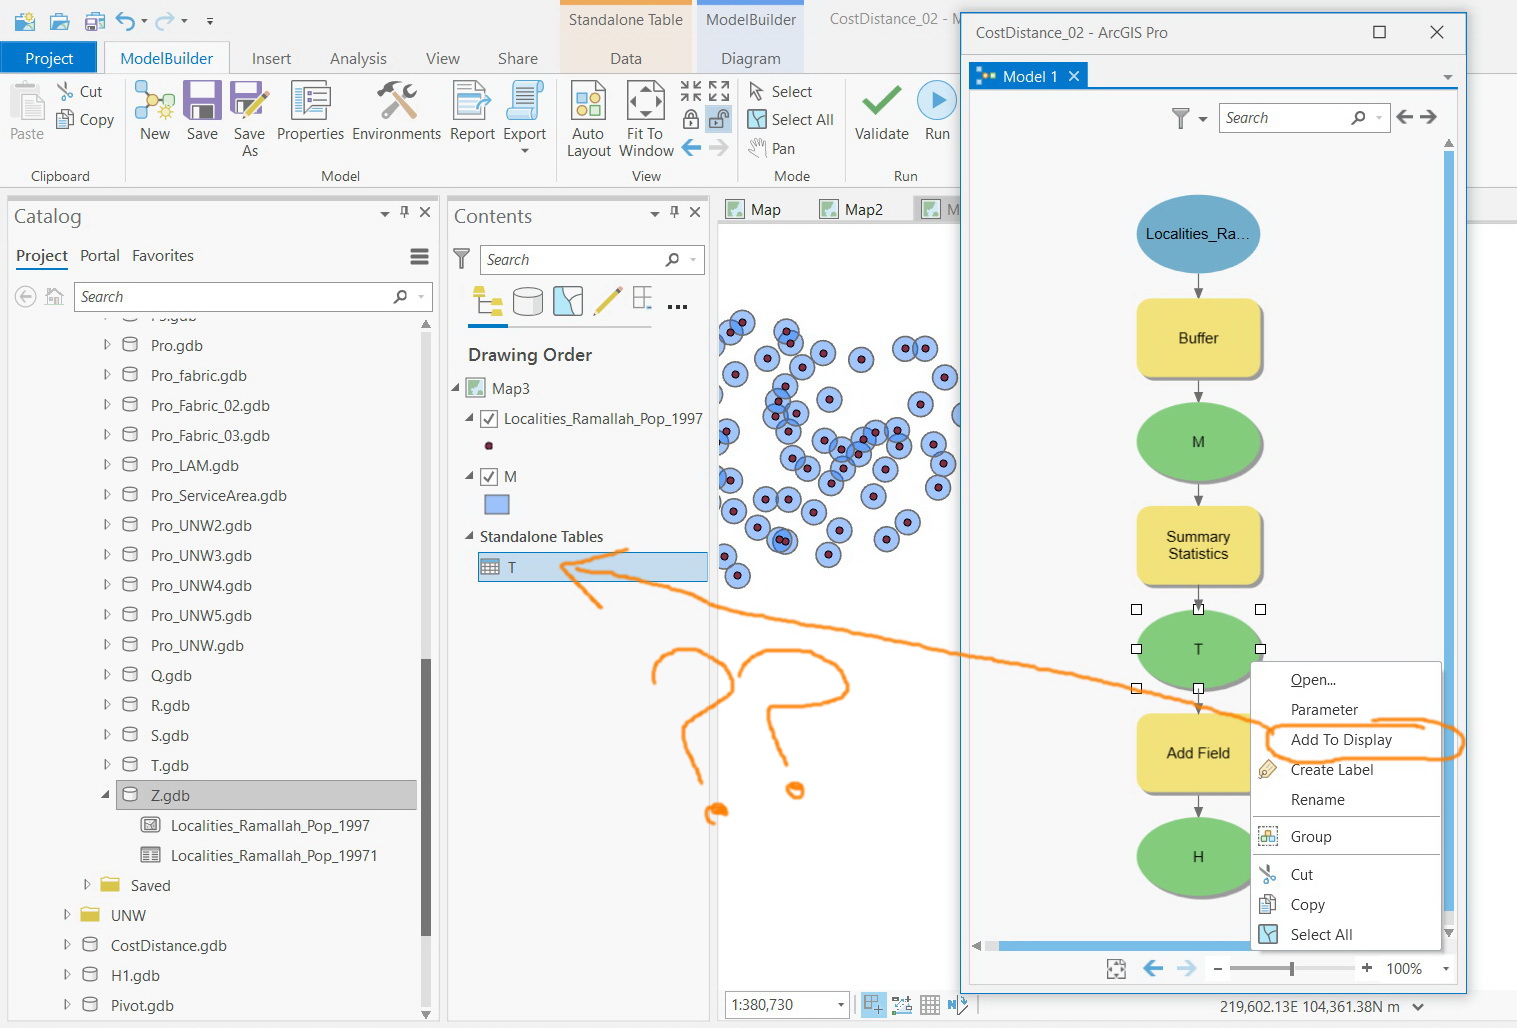Close the Catalog pane

coord(425,212)
